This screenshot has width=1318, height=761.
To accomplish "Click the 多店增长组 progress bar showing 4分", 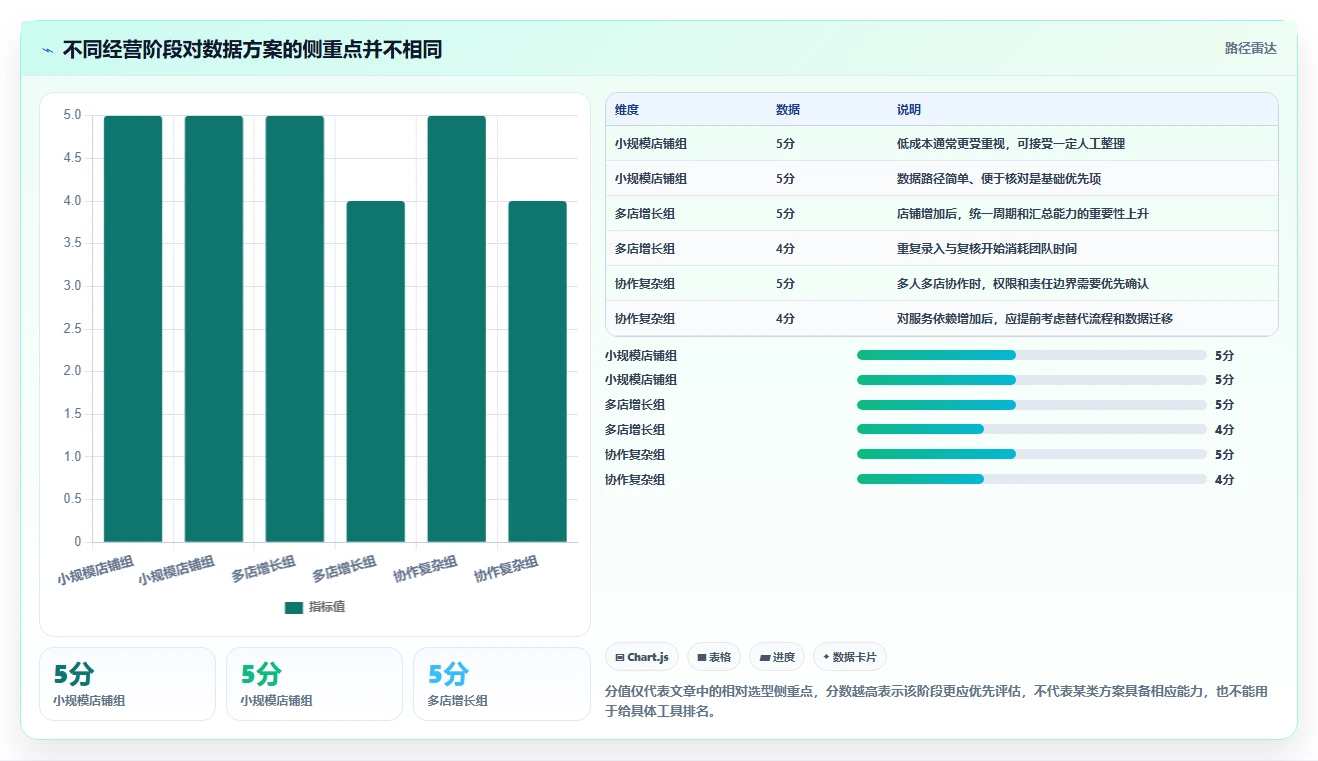I will pyautogui.click(x=1032, y=430).
